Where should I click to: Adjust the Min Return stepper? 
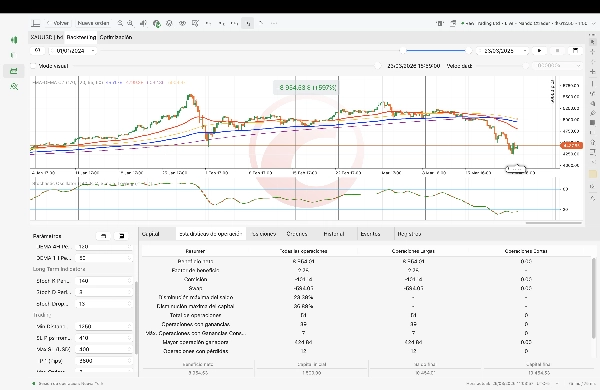130,326
